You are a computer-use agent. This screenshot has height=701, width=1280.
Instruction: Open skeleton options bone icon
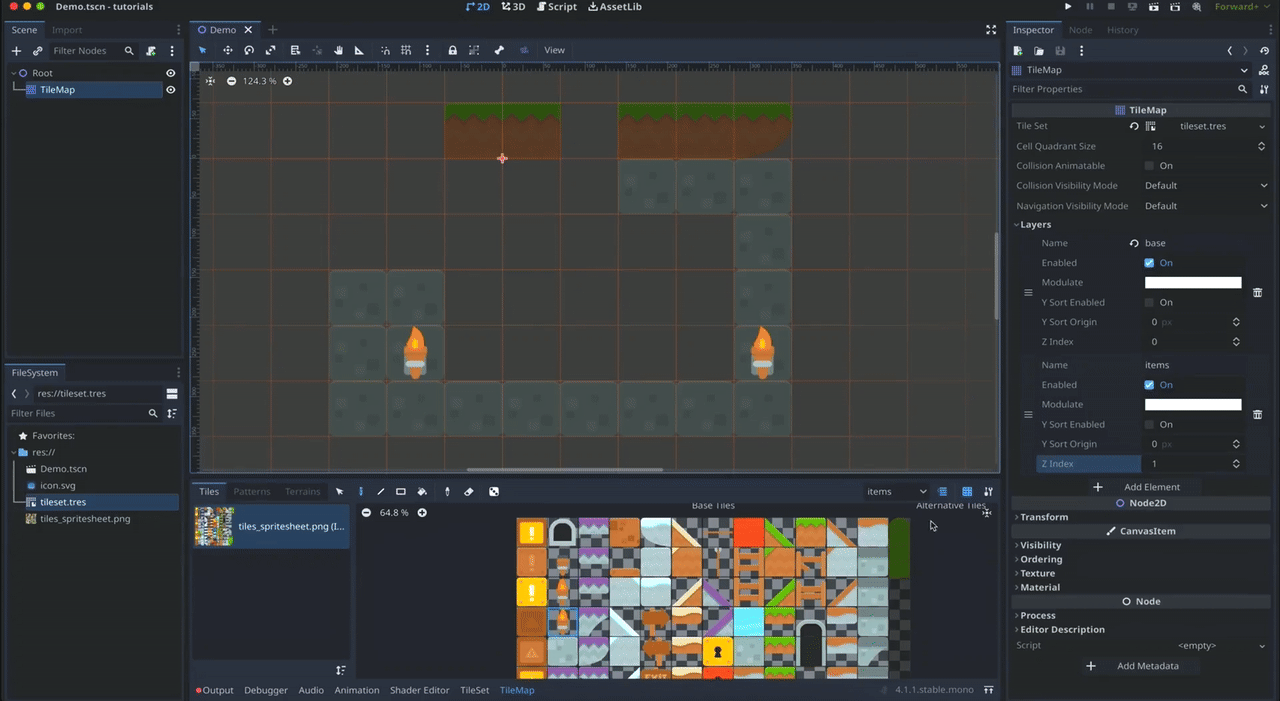tap(499, 50)
